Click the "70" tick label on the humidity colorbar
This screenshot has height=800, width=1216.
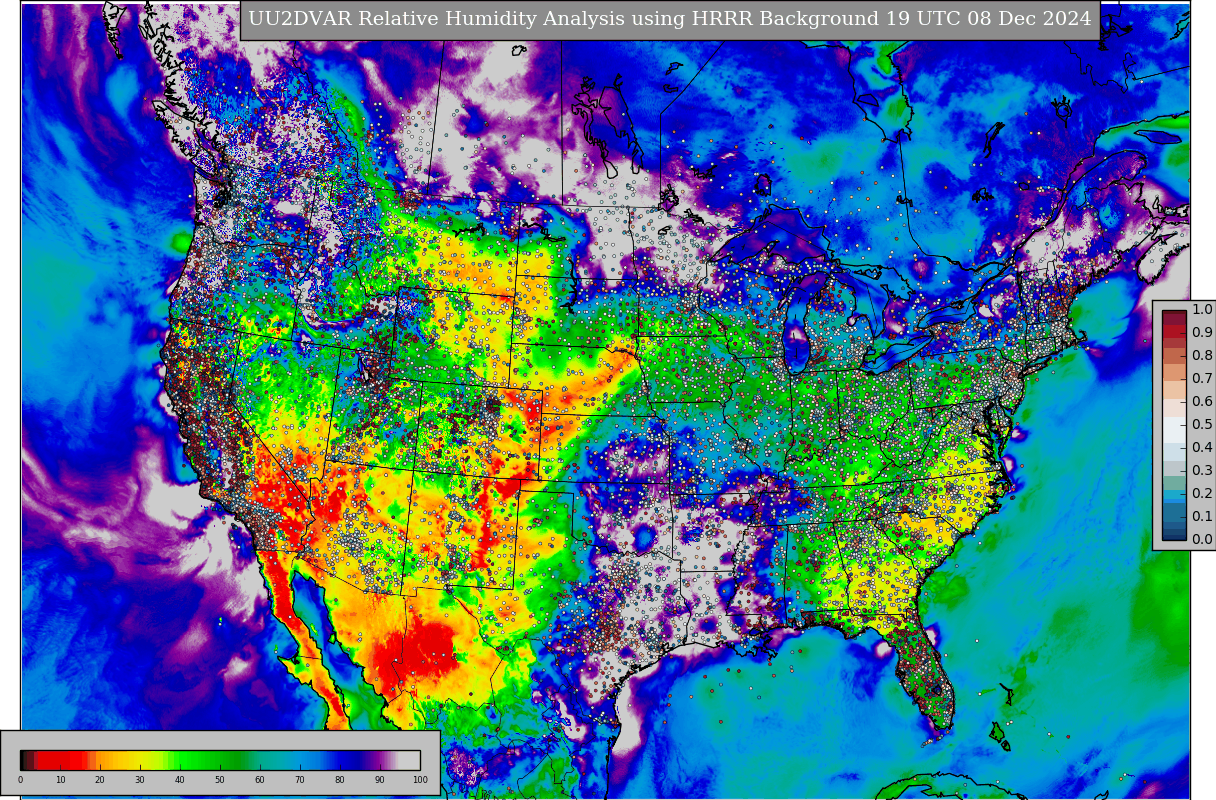[300, 780]
